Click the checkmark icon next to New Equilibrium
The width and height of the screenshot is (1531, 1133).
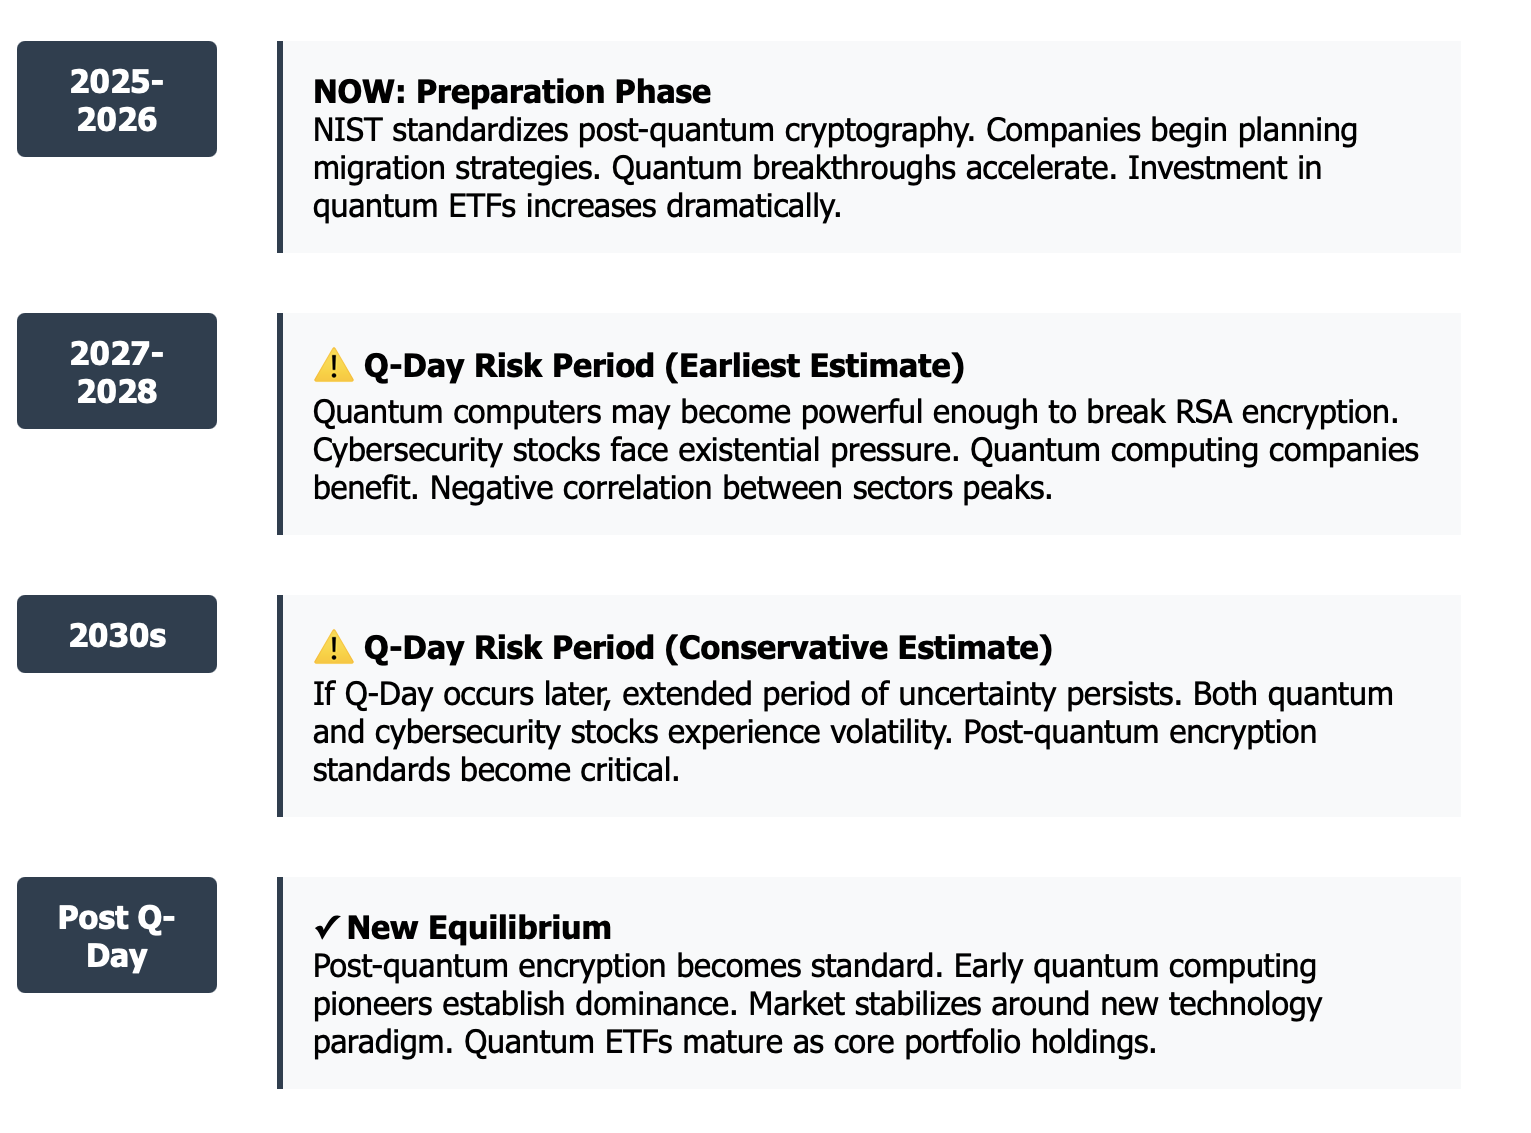pos(327,928)
